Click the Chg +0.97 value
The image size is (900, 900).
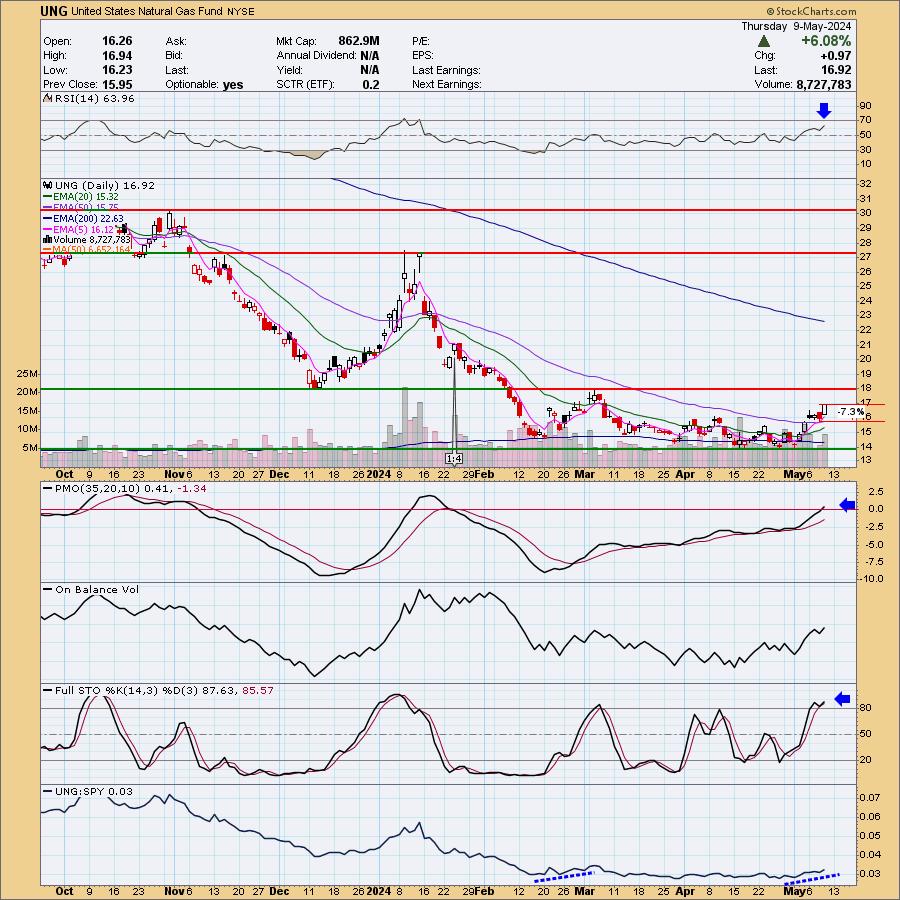(x=836, y=56)
